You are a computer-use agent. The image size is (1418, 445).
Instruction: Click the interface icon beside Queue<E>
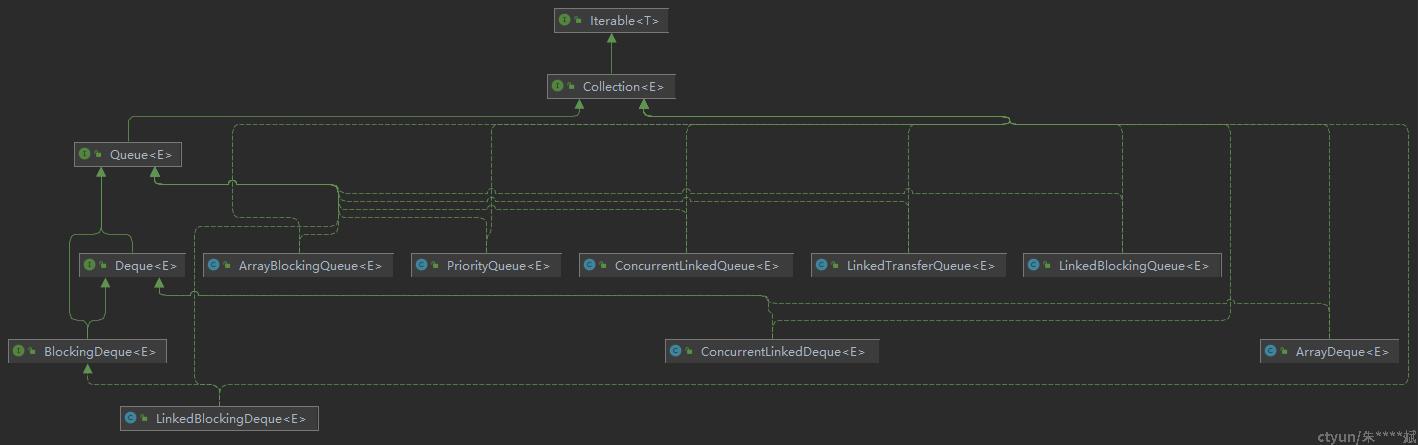(x=85, y=154)
